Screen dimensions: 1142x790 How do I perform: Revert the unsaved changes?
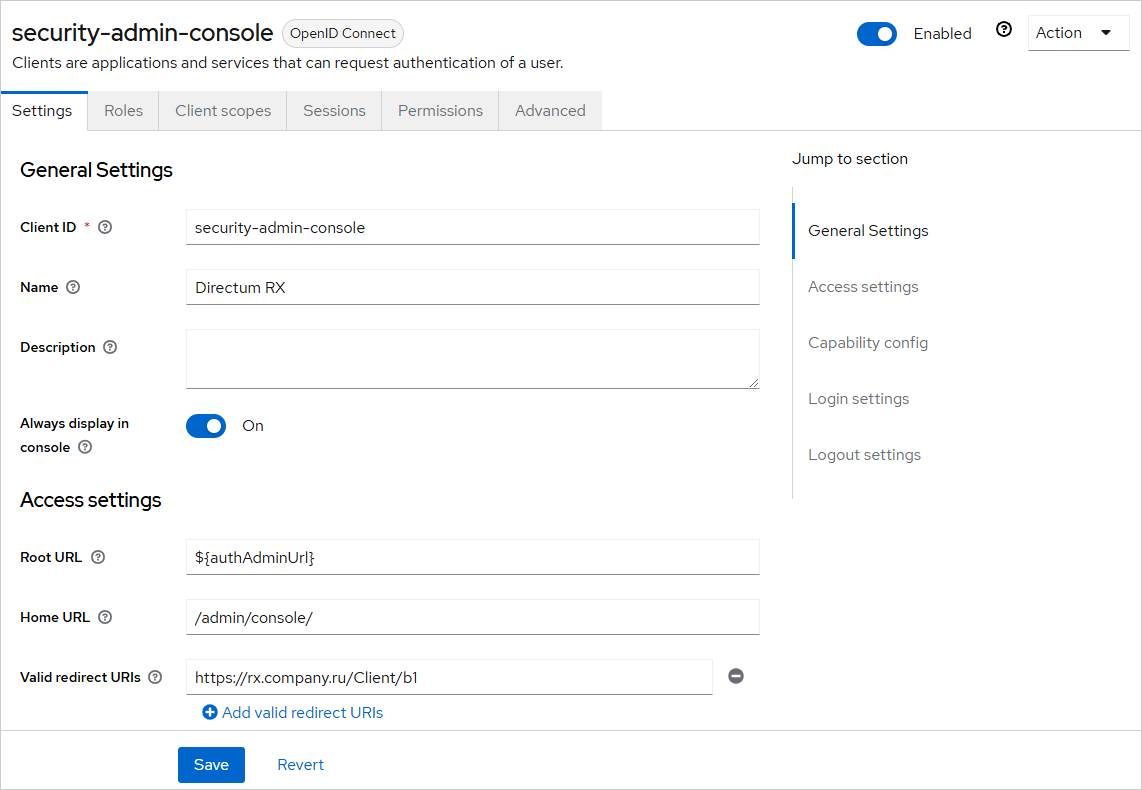[300, 765]
